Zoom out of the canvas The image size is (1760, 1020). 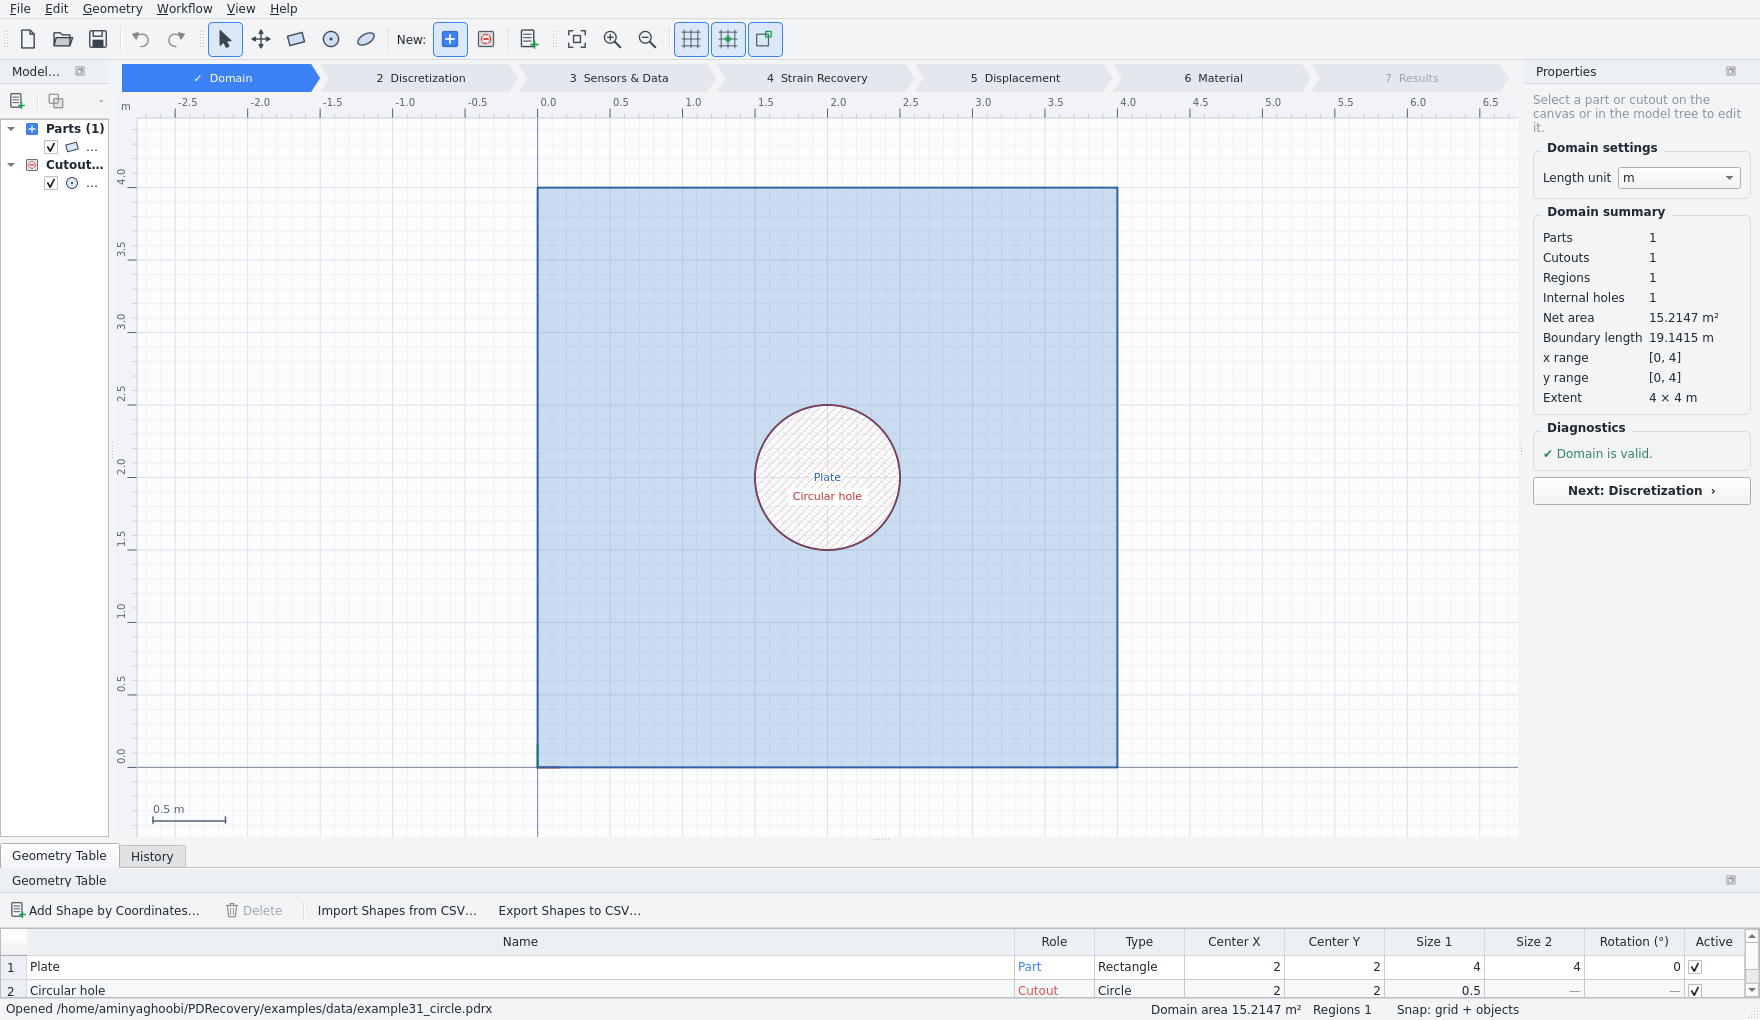647,39
